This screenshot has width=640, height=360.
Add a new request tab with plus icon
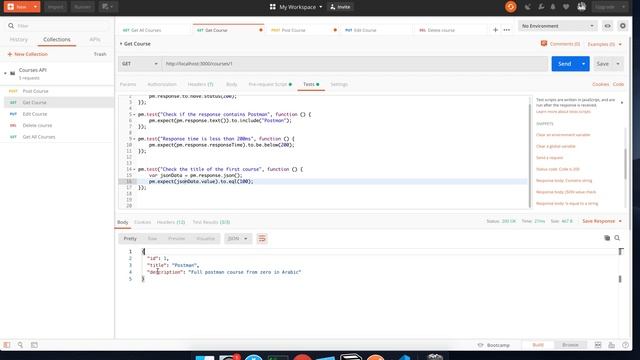click(495, 30)
